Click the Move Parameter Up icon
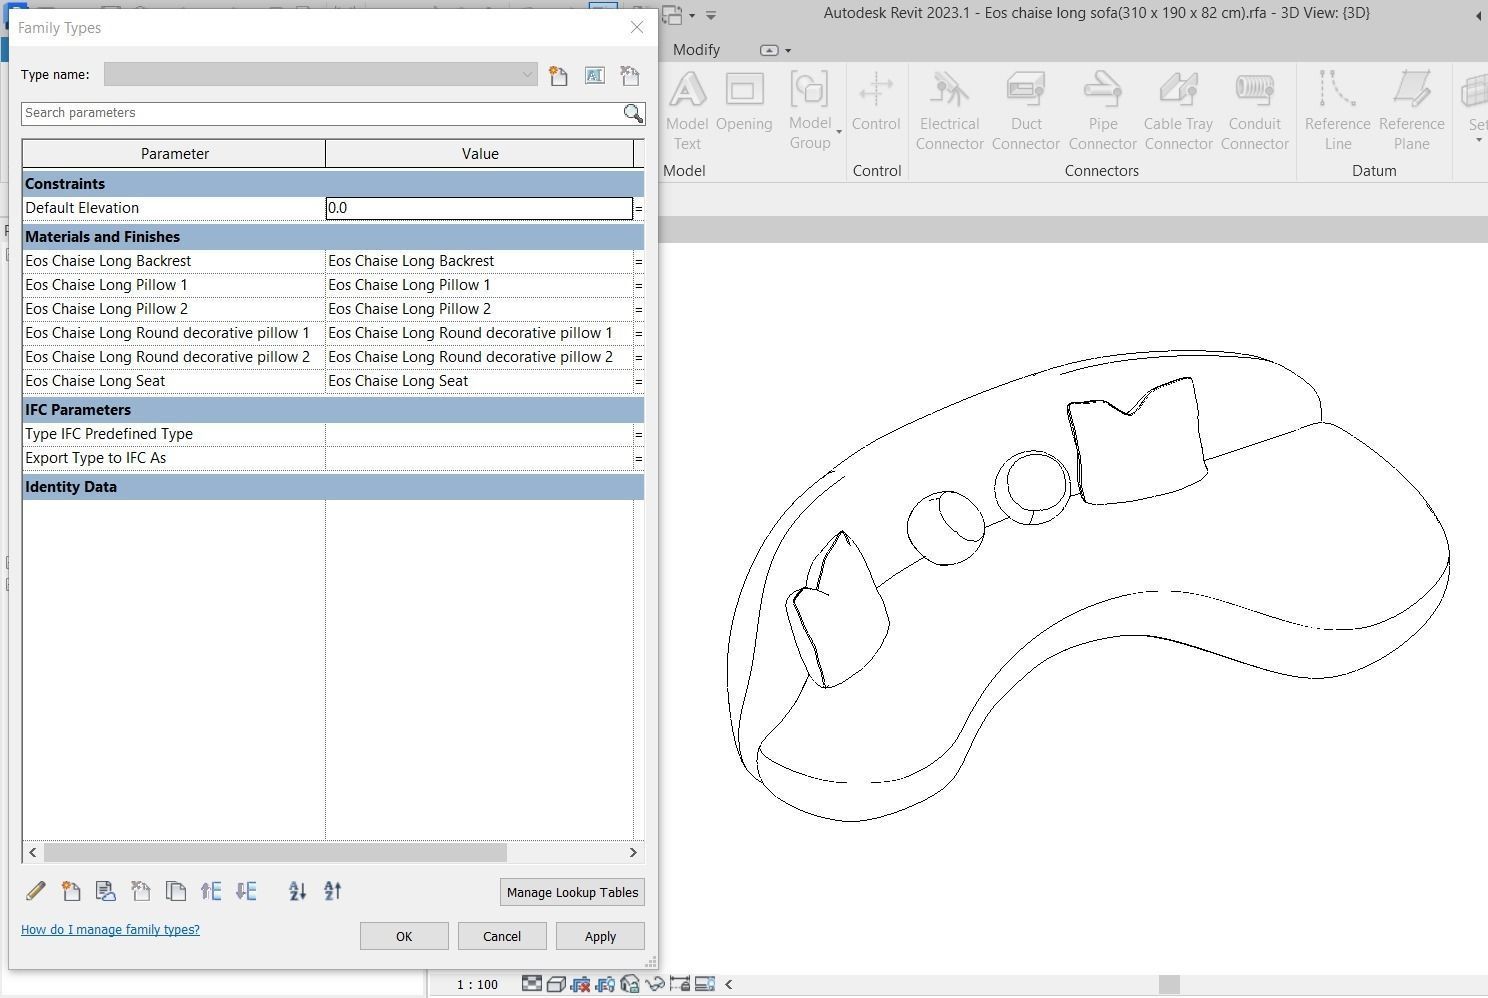Image resolution: width=1488 pixels, height=998 pixels. click(211, 891)
